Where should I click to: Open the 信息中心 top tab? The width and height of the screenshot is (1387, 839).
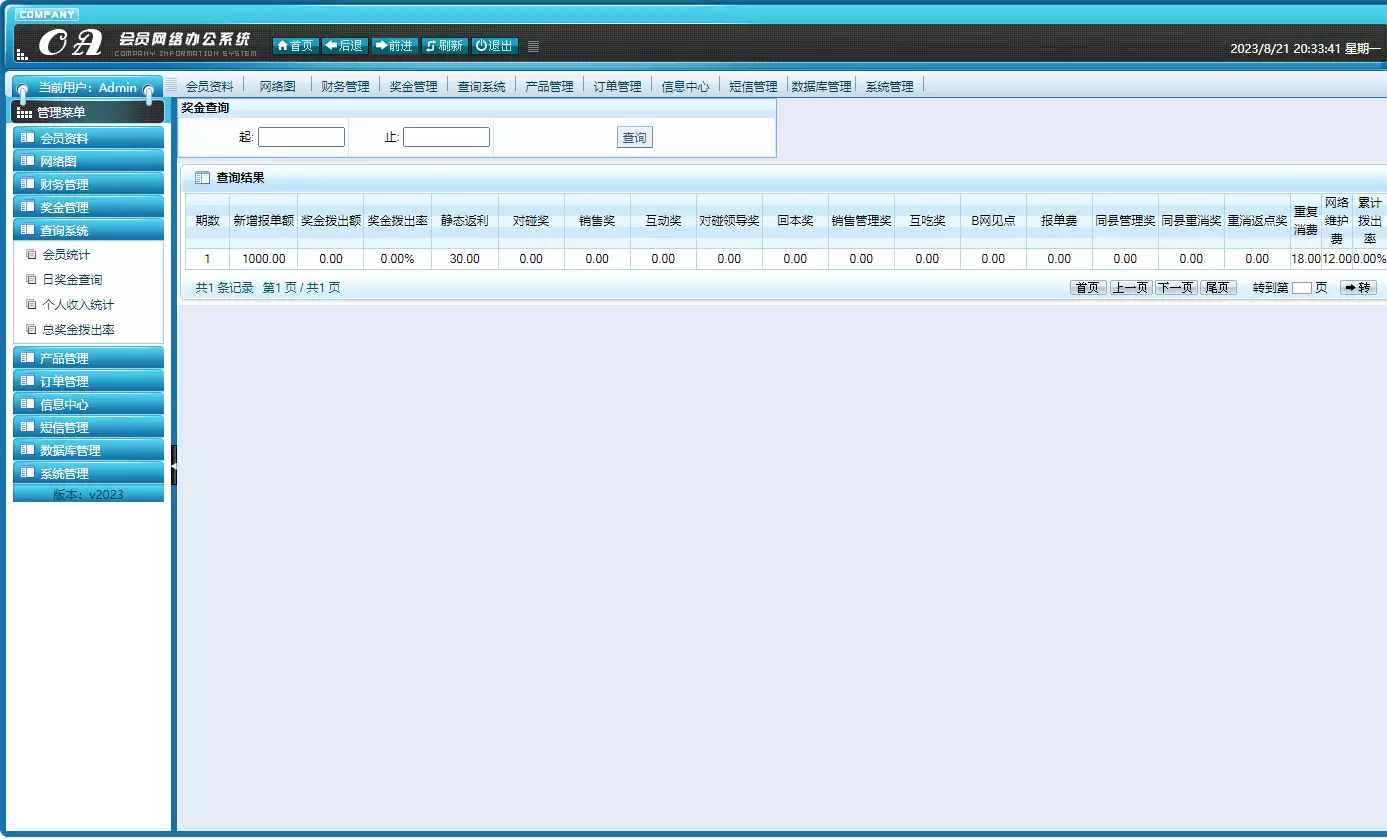(x=686, y=86)
